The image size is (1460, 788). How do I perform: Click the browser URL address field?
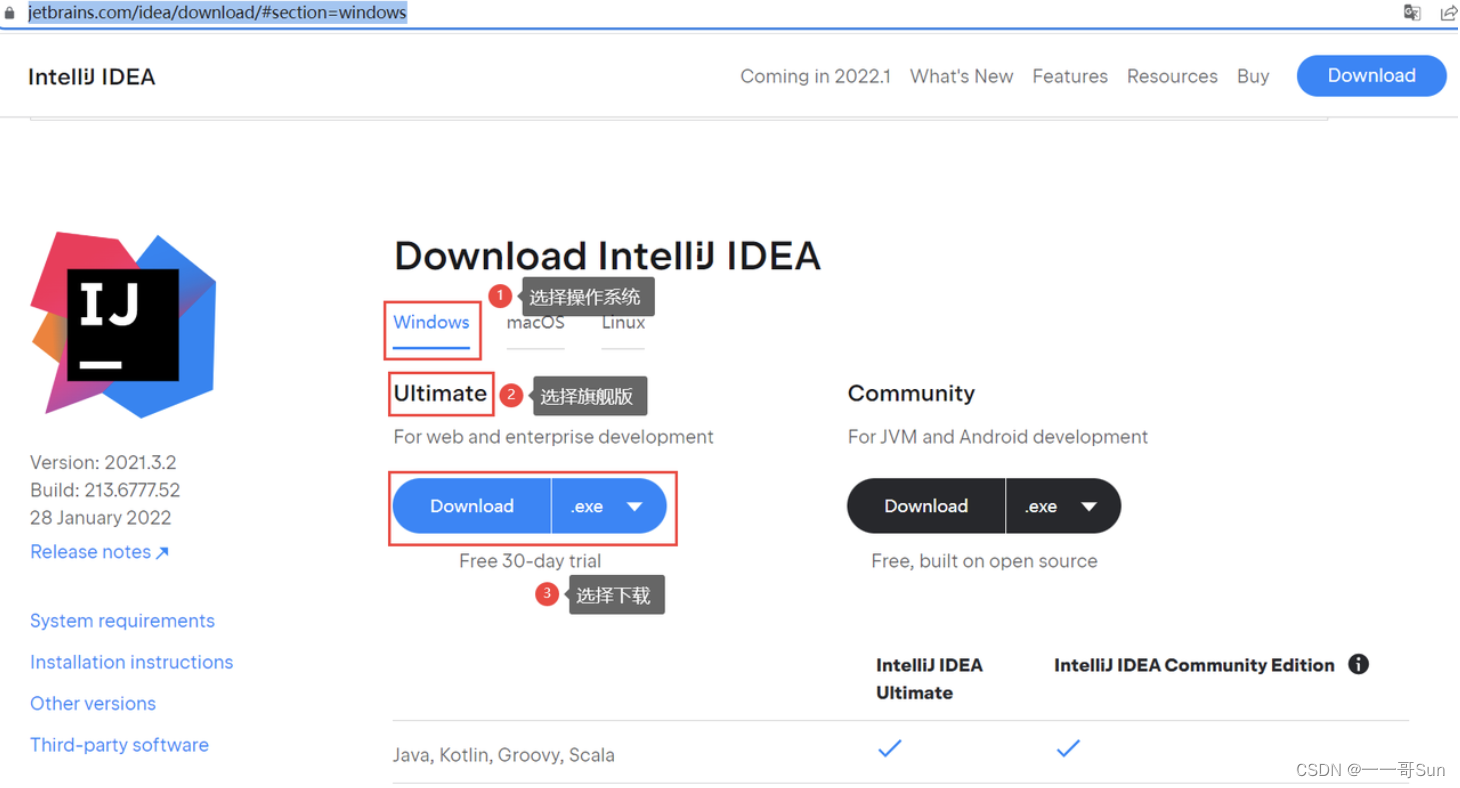tap(700, 13)
